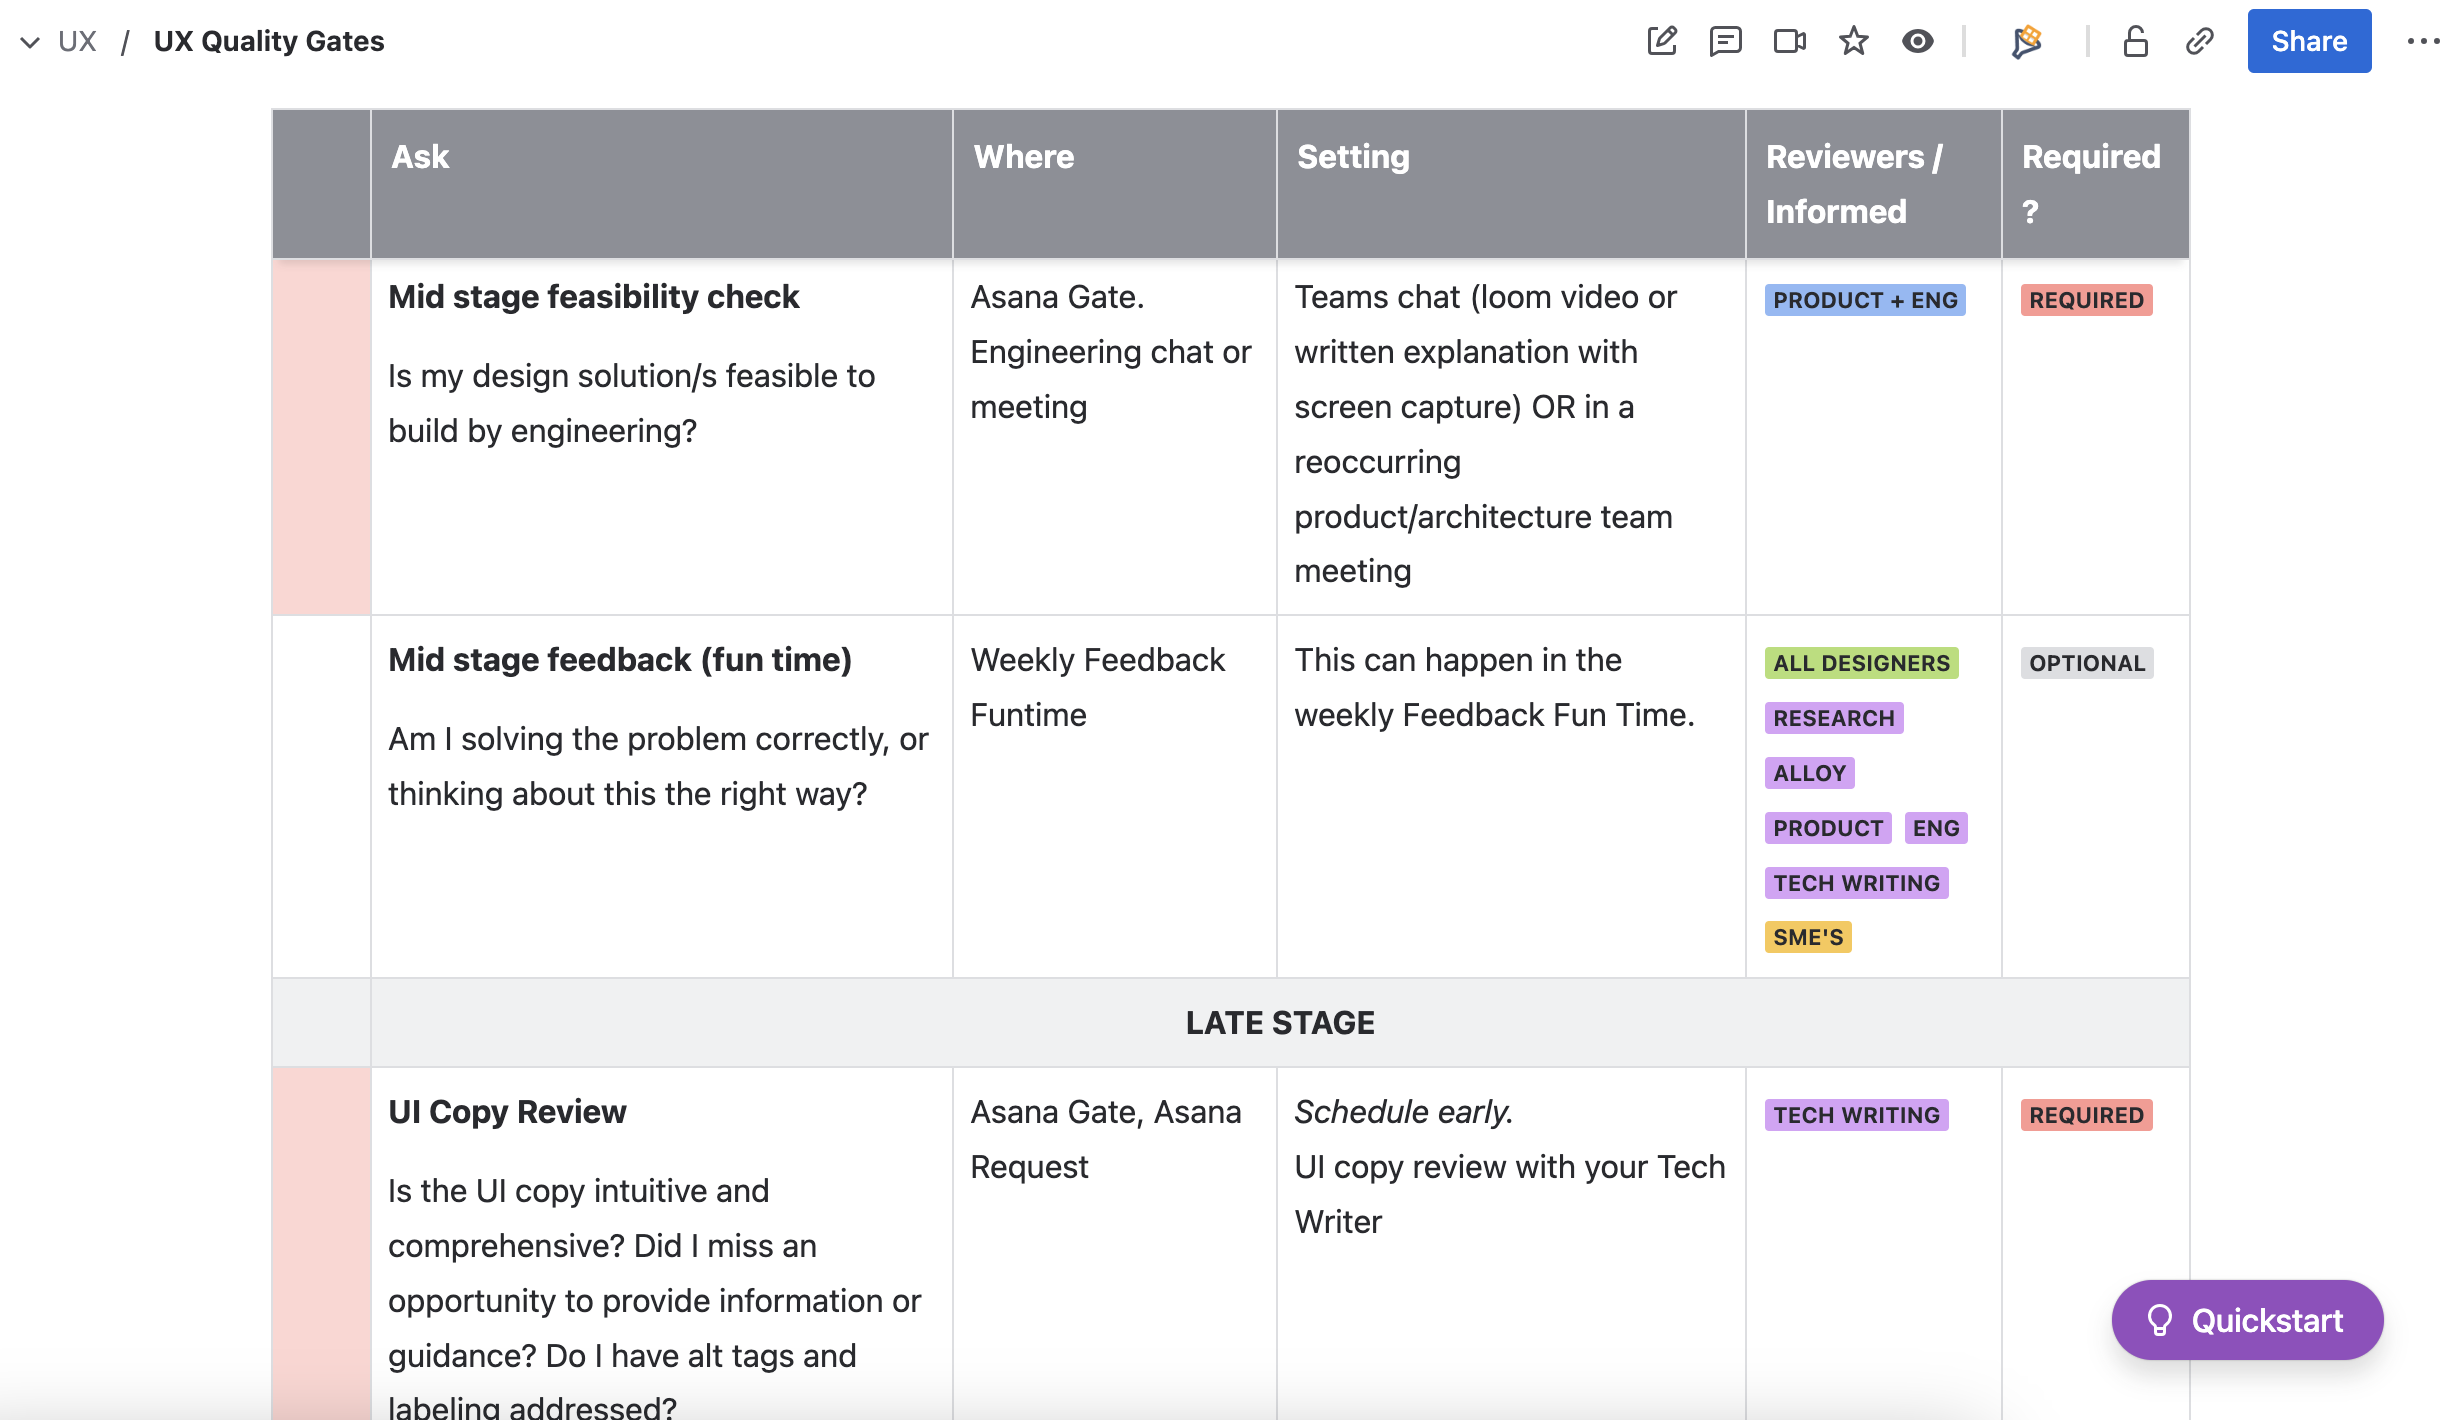This screenshot has width=2456, height=1420.
Task: Star this page as favorite
Action: [1853, 41]
